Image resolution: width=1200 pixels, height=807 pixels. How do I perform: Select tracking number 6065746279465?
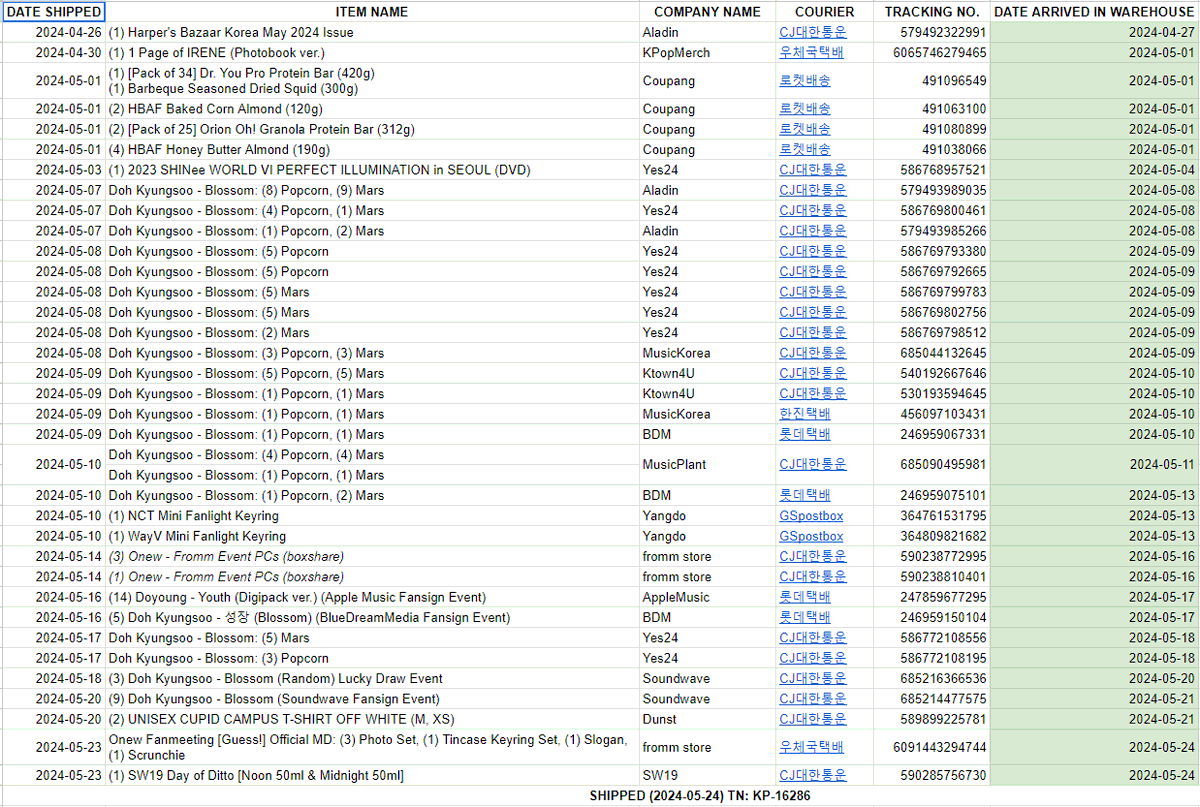(x=932, y=53)
